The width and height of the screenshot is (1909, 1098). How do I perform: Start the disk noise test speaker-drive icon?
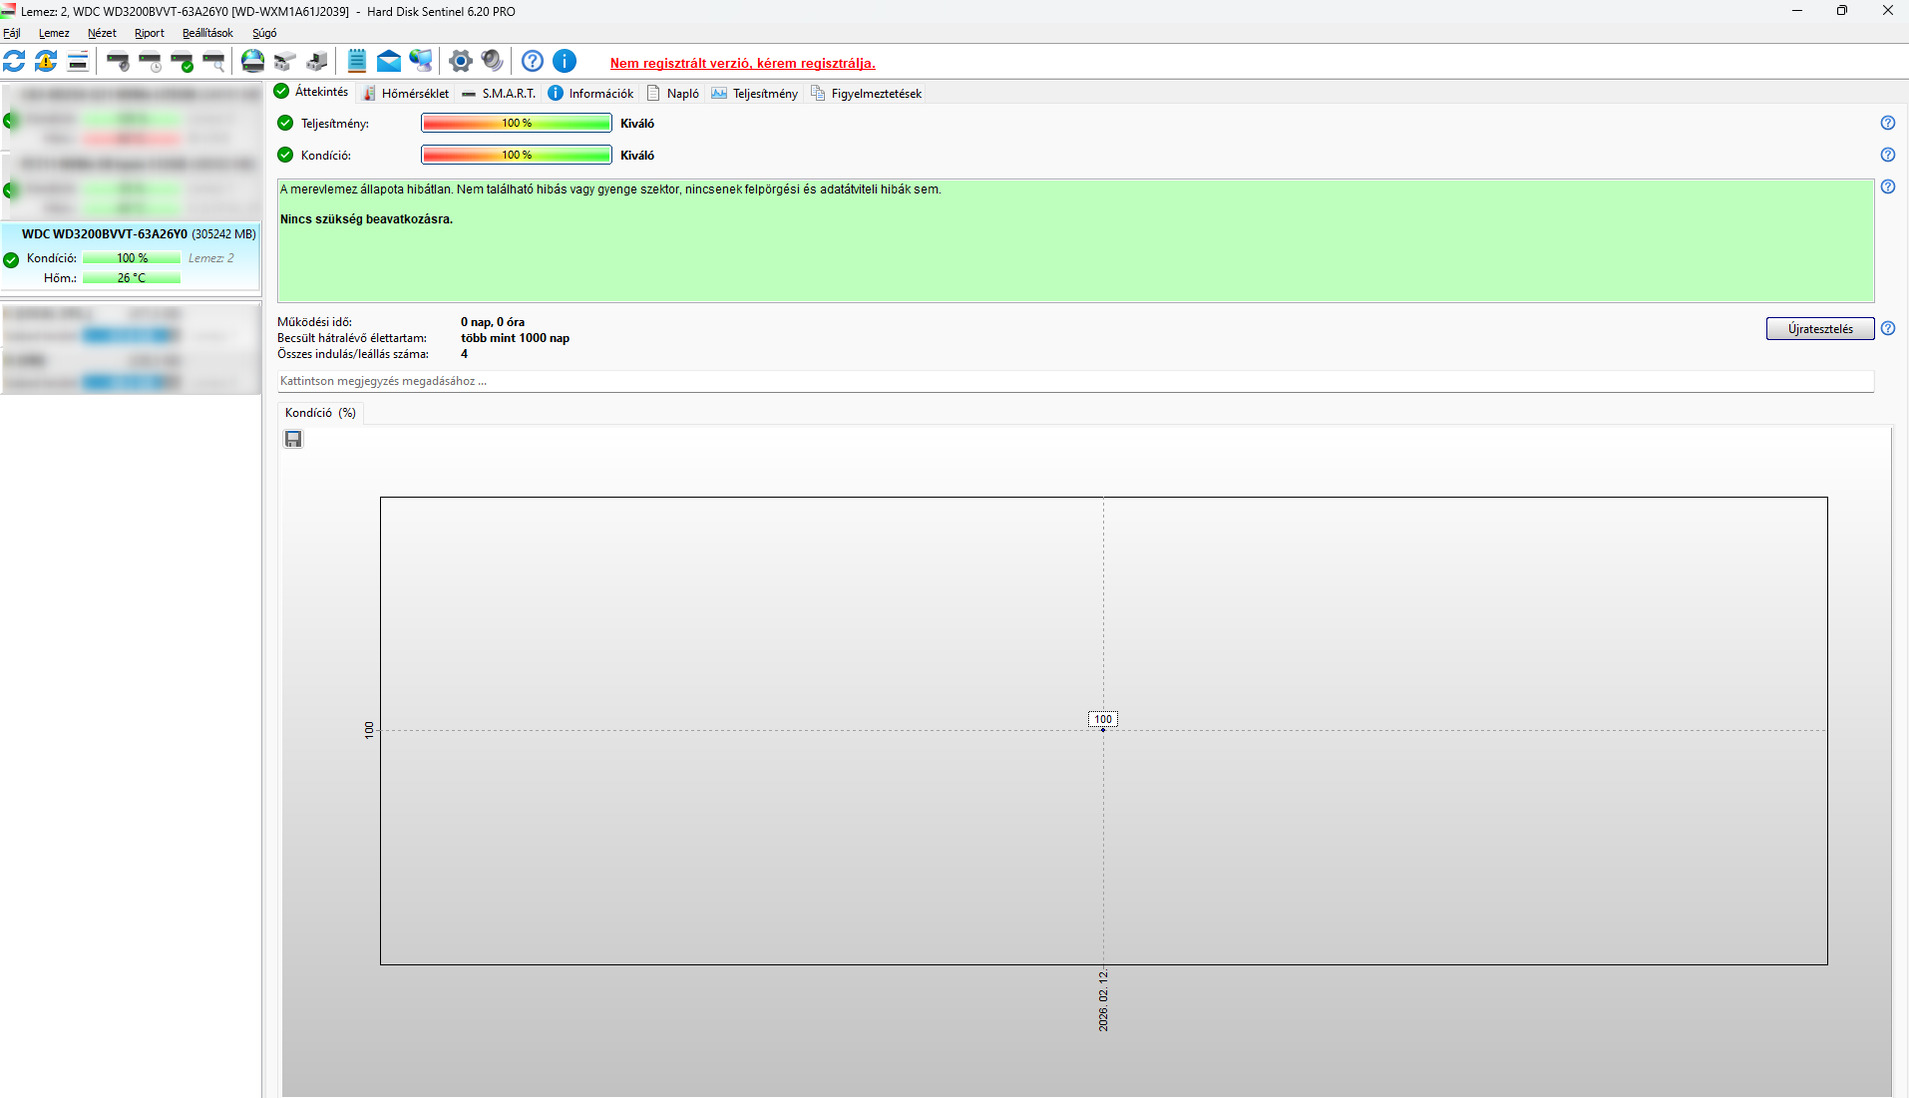[118, 61]
